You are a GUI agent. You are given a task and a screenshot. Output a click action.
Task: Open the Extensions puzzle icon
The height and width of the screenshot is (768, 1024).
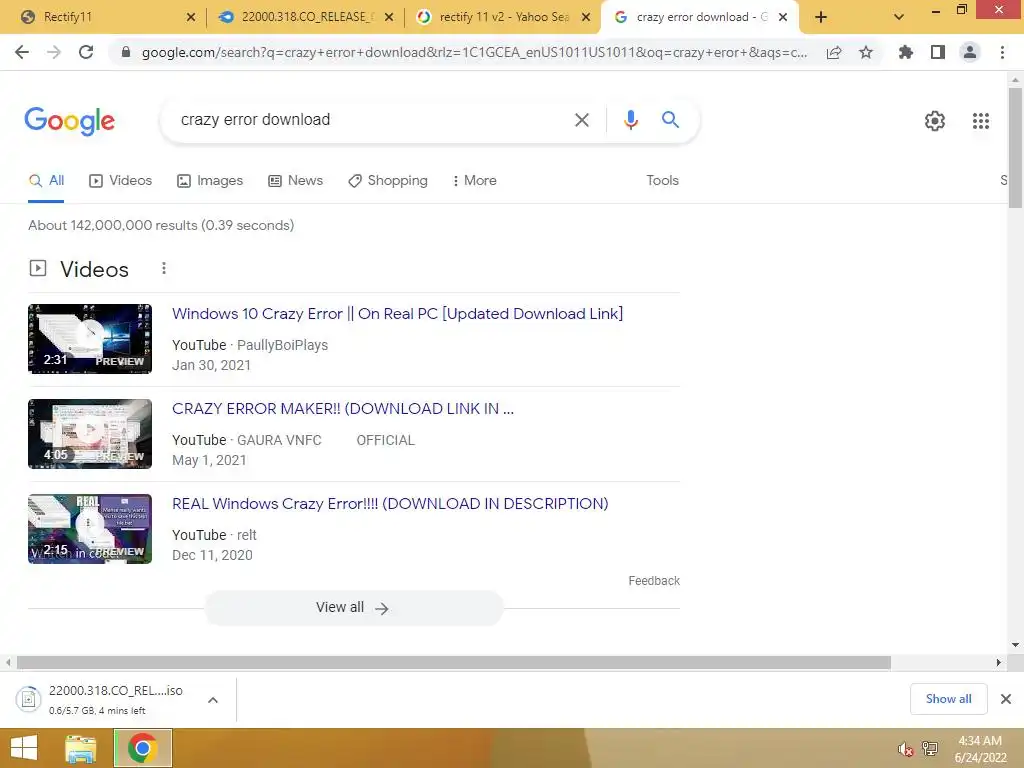point(905,52)
